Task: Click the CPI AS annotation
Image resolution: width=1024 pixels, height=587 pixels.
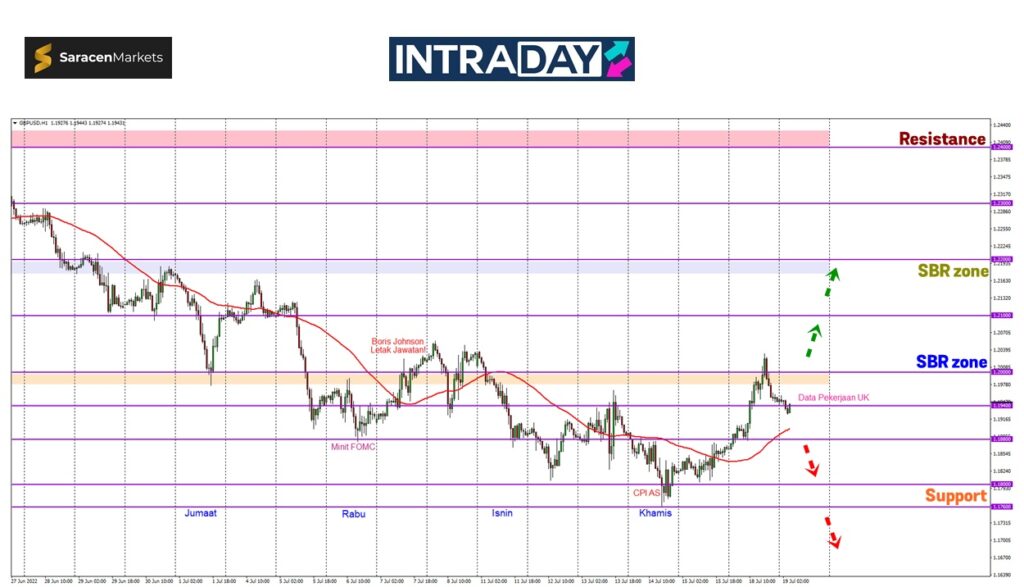Action: point(645,492)
